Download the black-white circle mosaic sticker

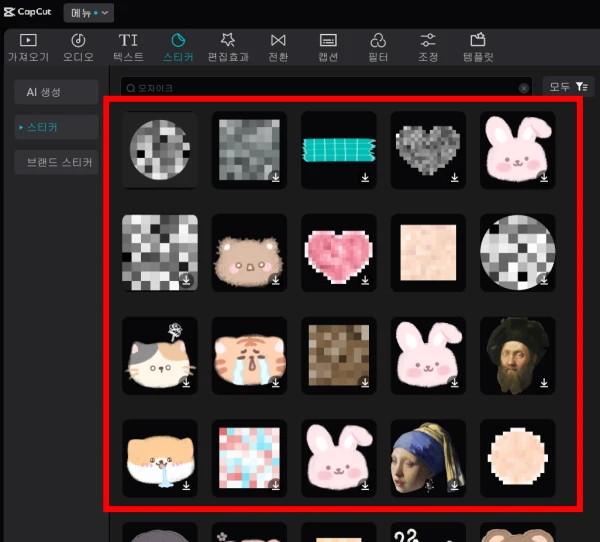coord(544,280)
